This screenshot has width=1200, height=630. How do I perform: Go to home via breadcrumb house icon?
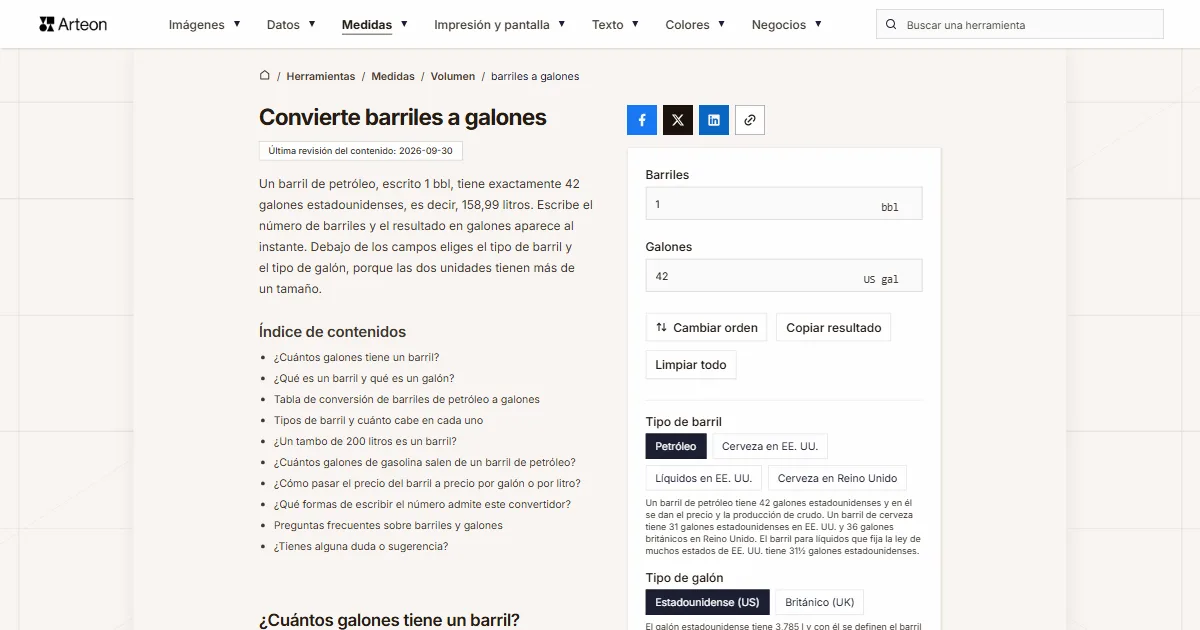coord(265,75)
